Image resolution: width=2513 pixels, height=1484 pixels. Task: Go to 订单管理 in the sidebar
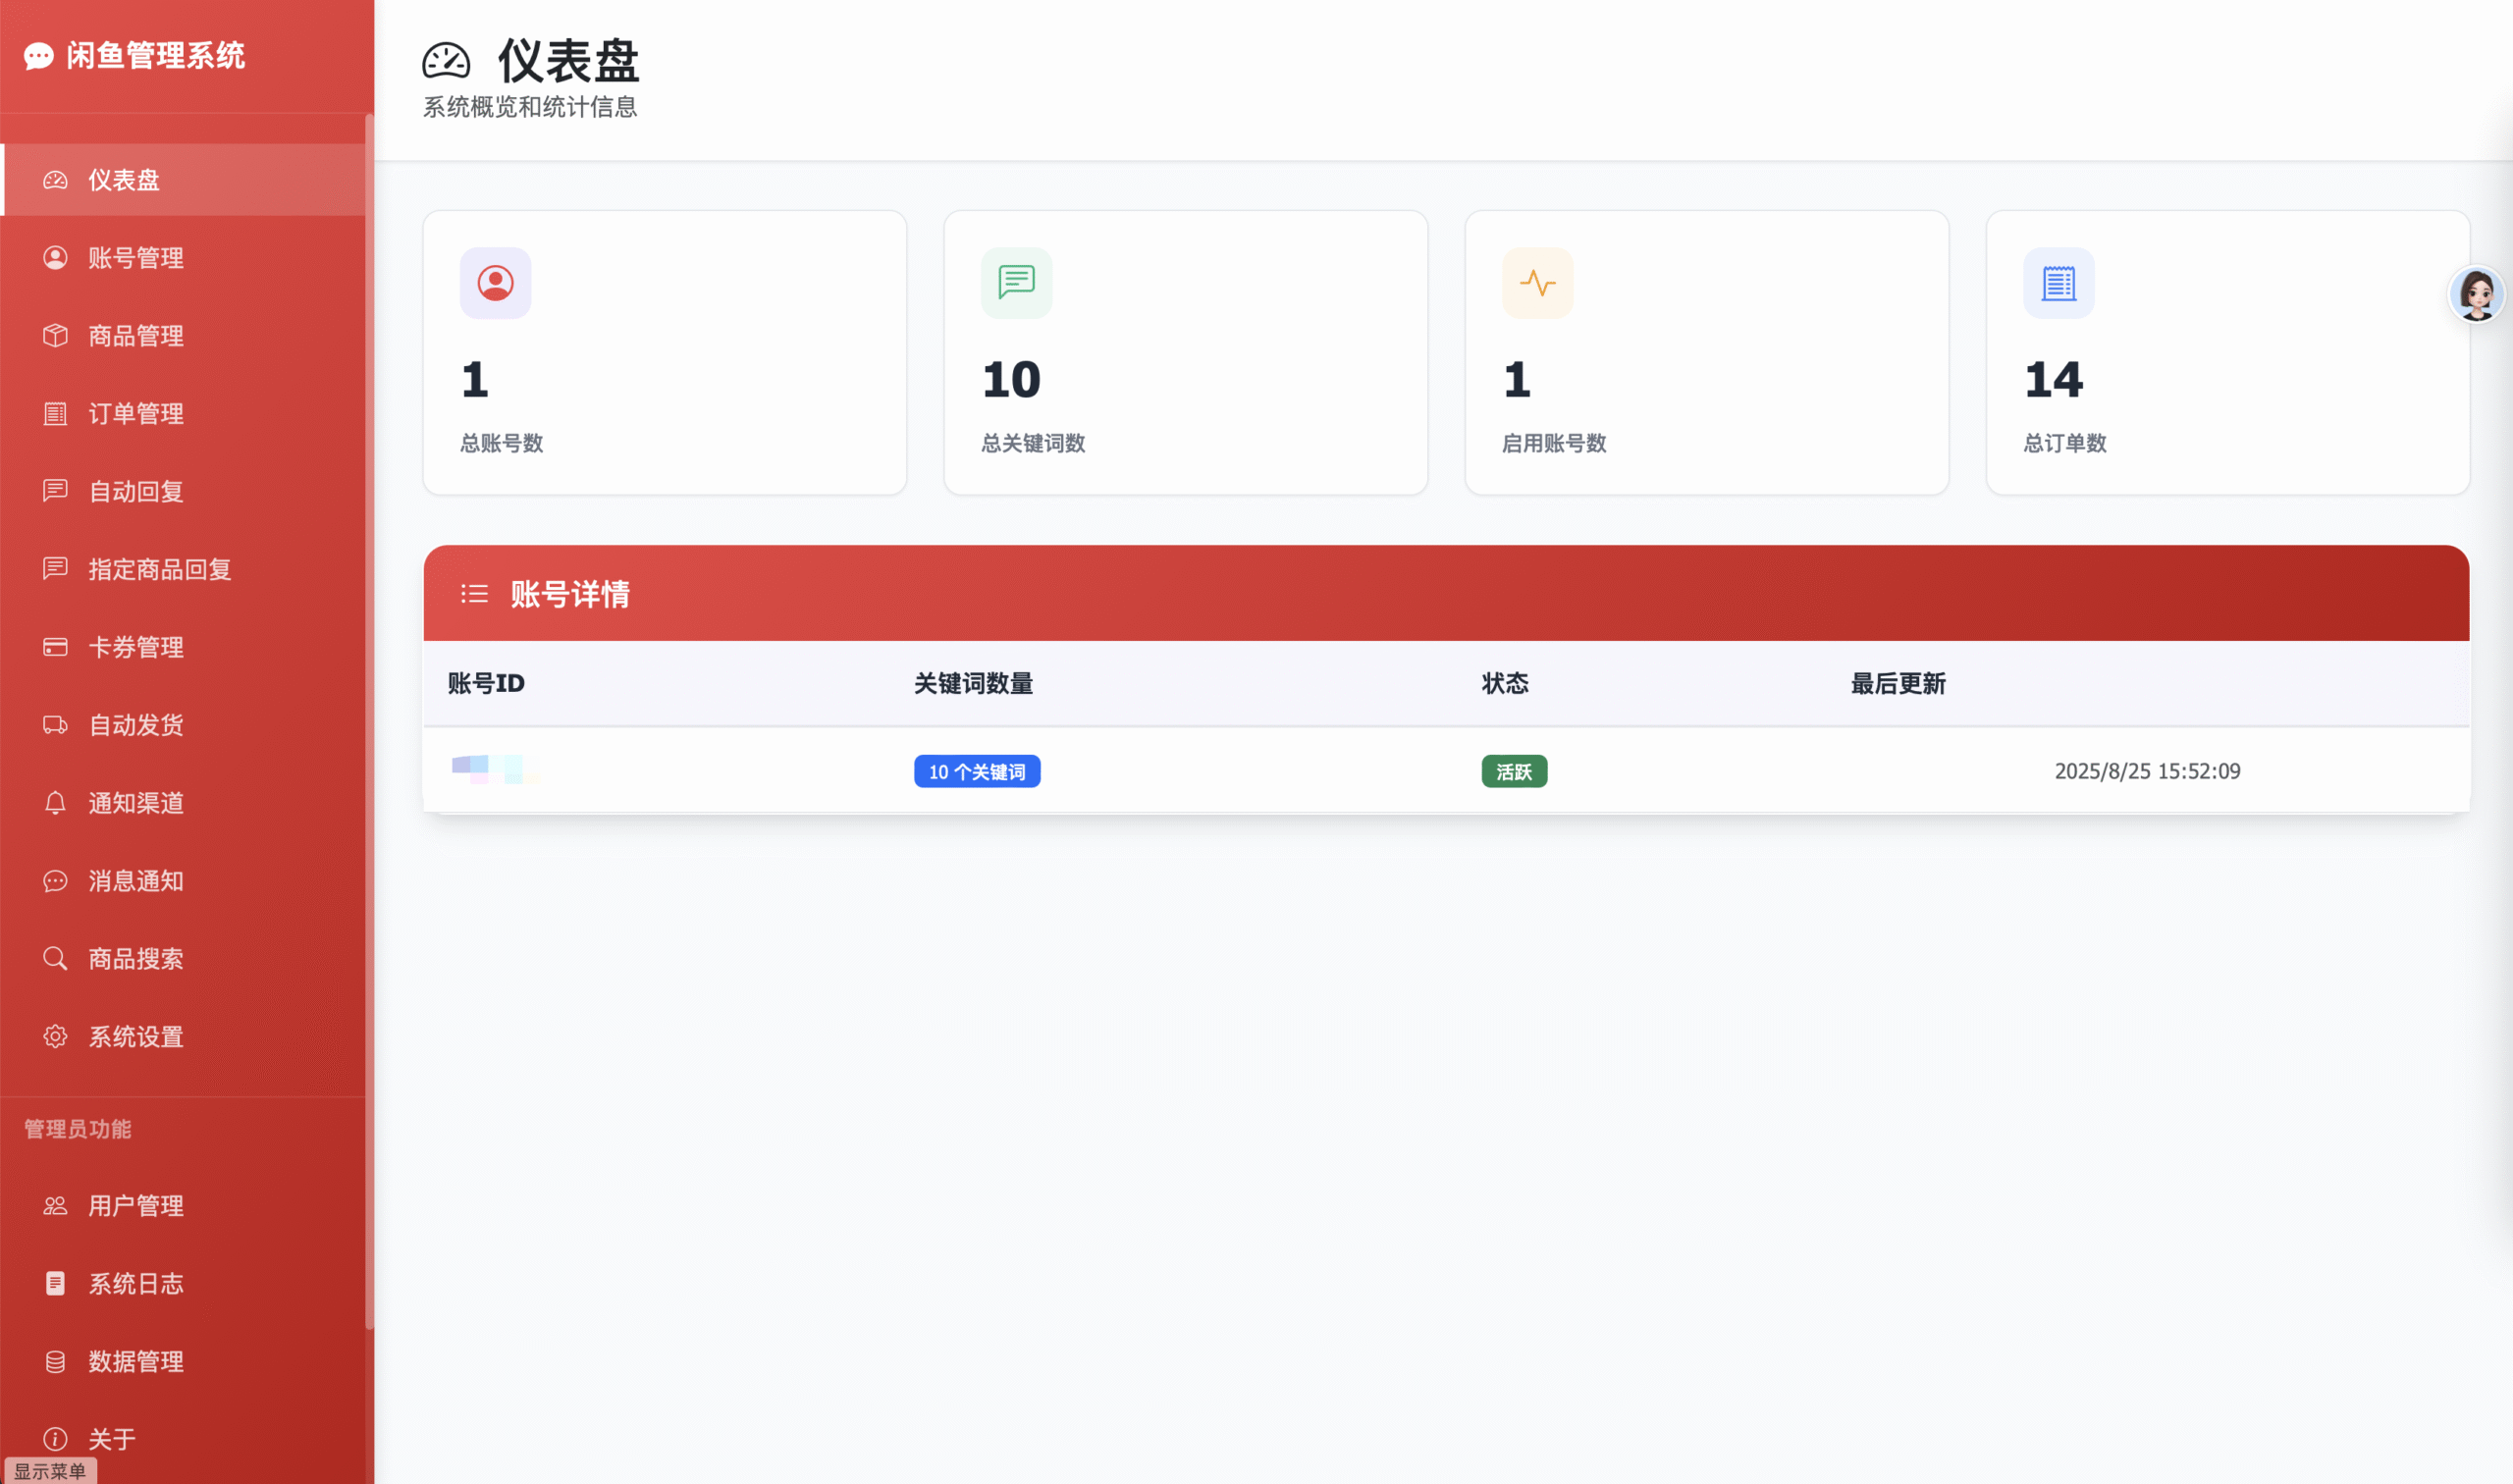(135, 414)
